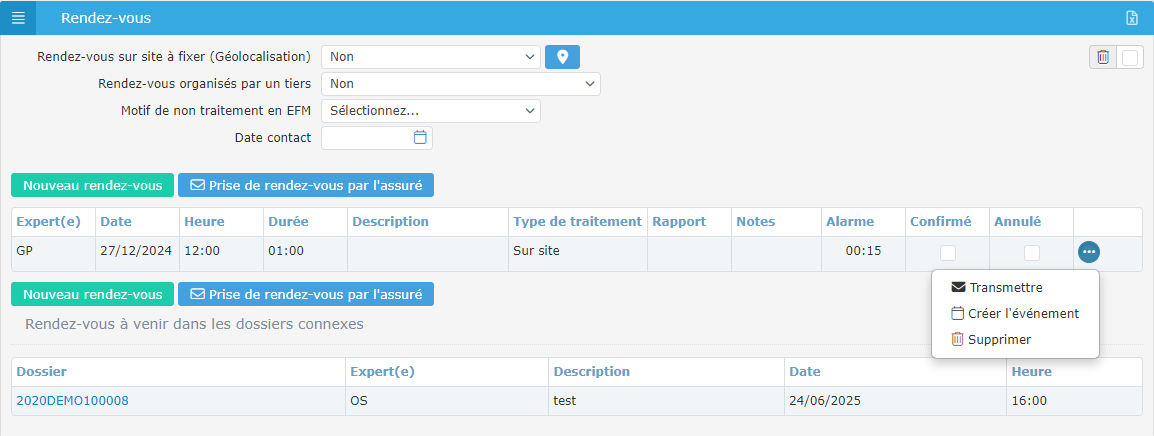Expand the Rendez-vous sur site à fixer dropdown
The width and height of the screenshot is (1154, 436).
(x=431, y=57)
